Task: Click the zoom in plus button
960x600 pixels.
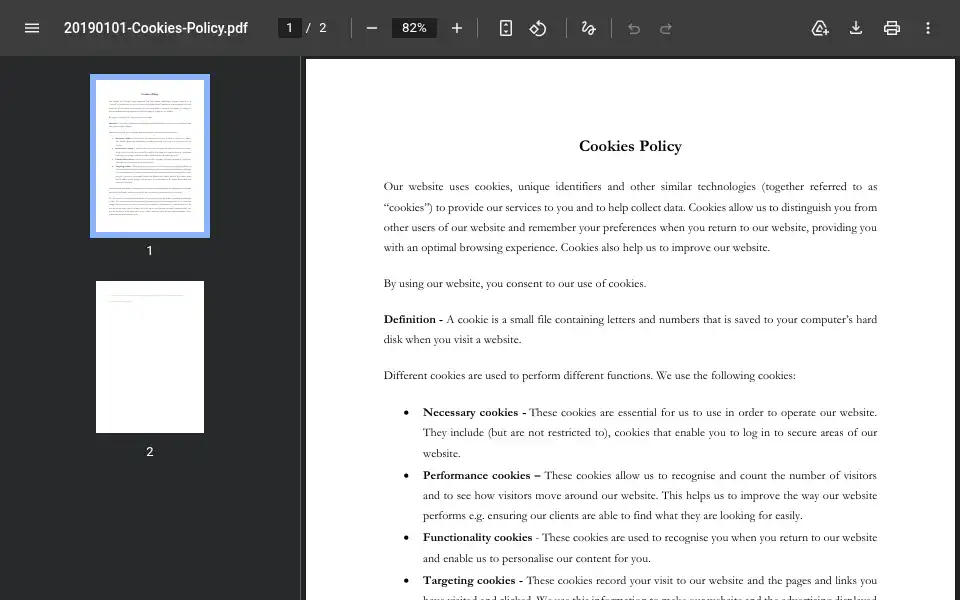Action: tap(457, 28)
